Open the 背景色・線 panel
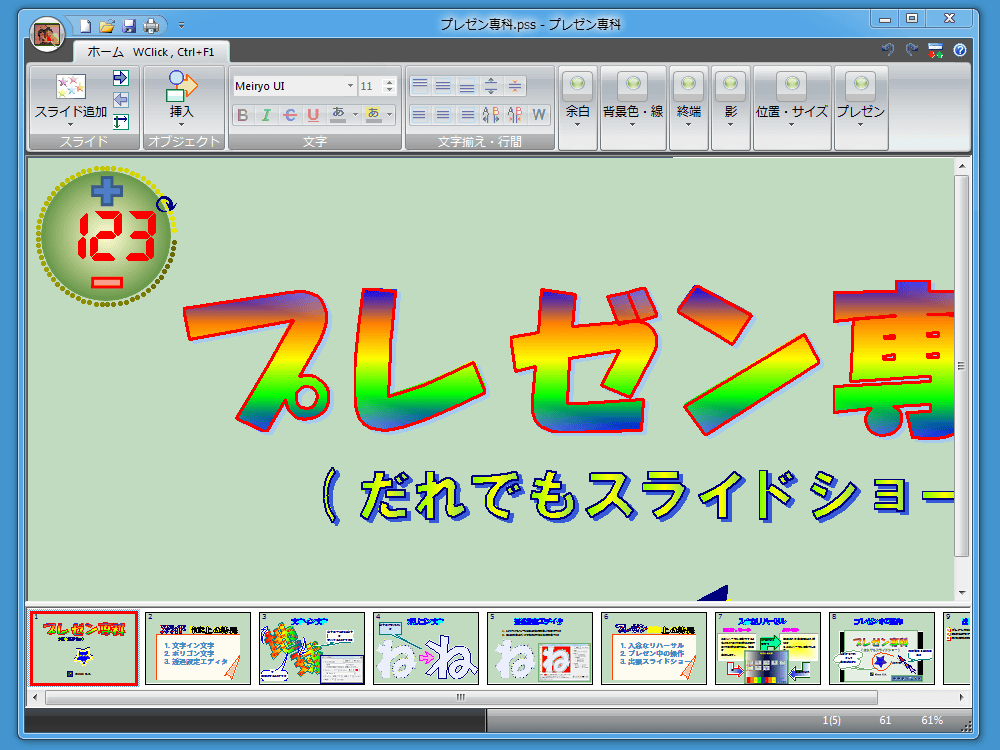 point(633,107)
